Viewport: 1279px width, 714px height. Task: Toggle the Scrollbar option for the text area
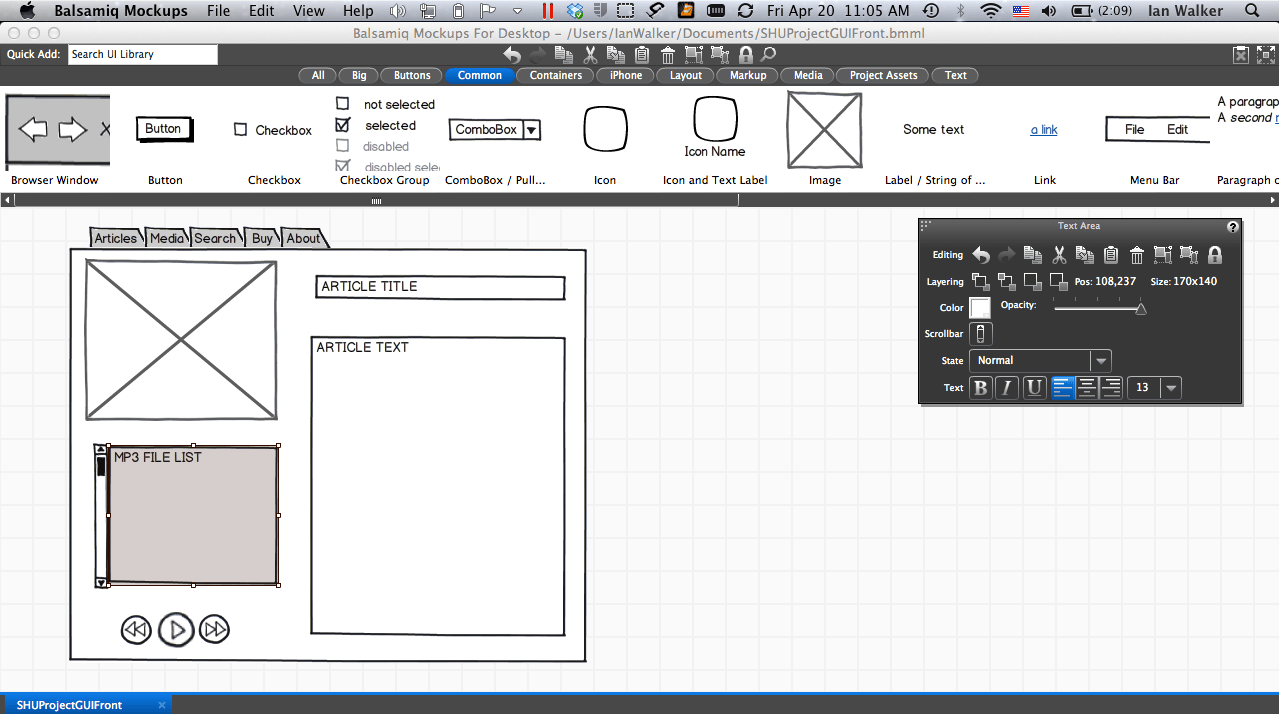[x=980, y=334]
